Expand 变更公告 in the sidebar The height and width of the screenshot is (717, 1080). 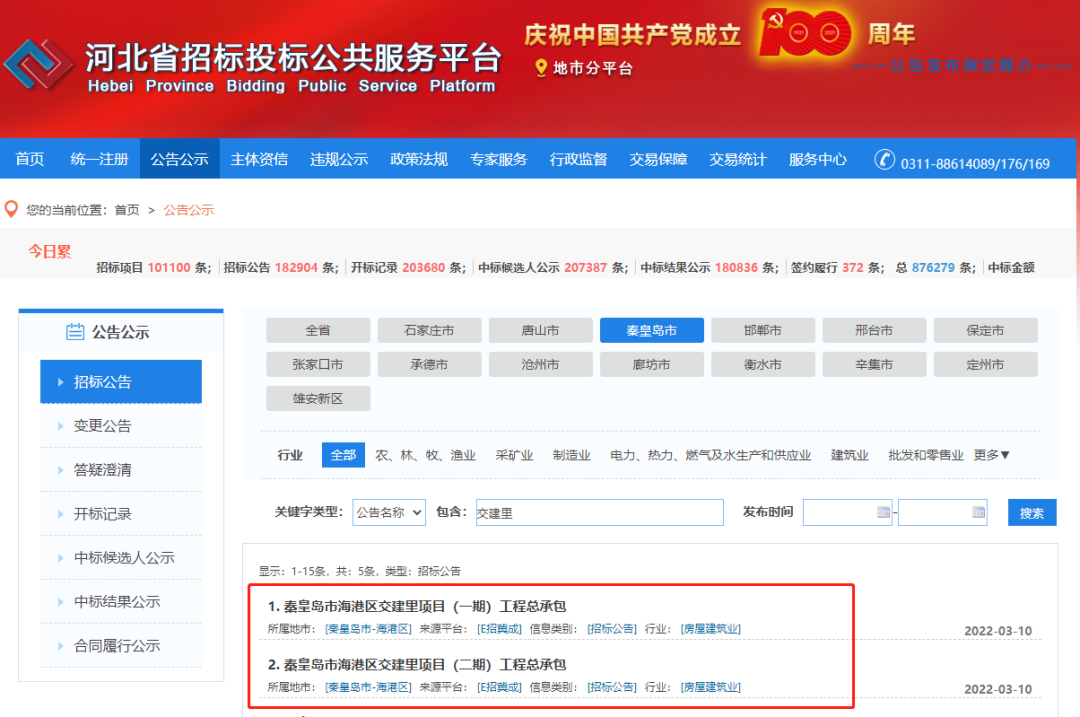102,426
